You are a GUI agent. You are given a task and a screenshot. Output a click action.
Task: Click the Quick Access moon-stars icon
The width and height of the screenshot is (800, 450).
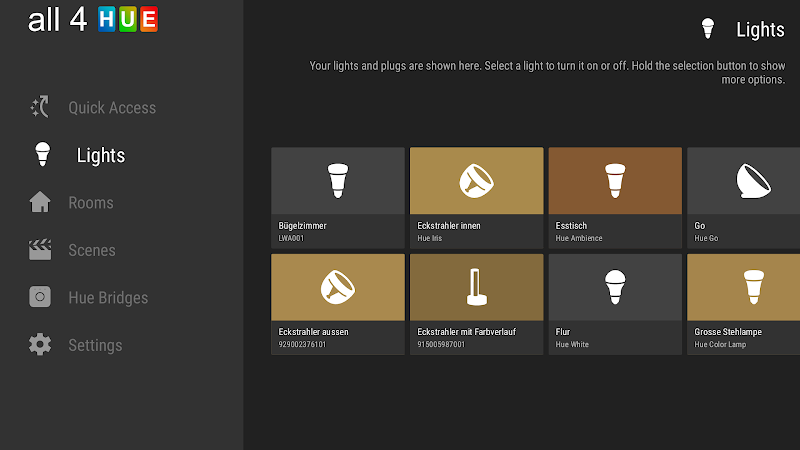[40, 107]
